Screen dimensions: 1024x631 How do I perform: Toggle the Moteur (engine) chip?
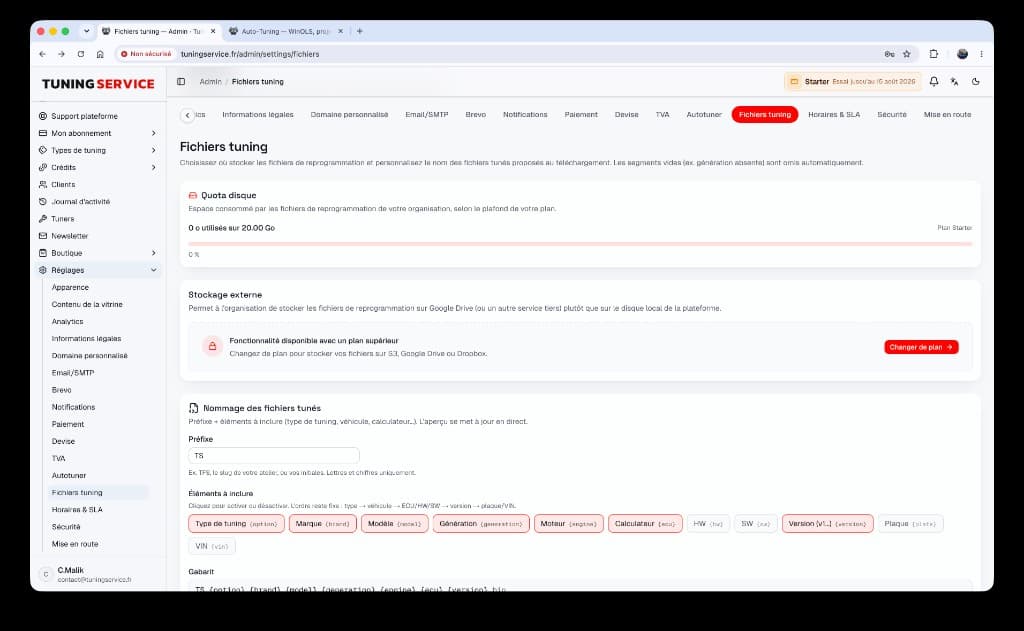click(568, 524)
